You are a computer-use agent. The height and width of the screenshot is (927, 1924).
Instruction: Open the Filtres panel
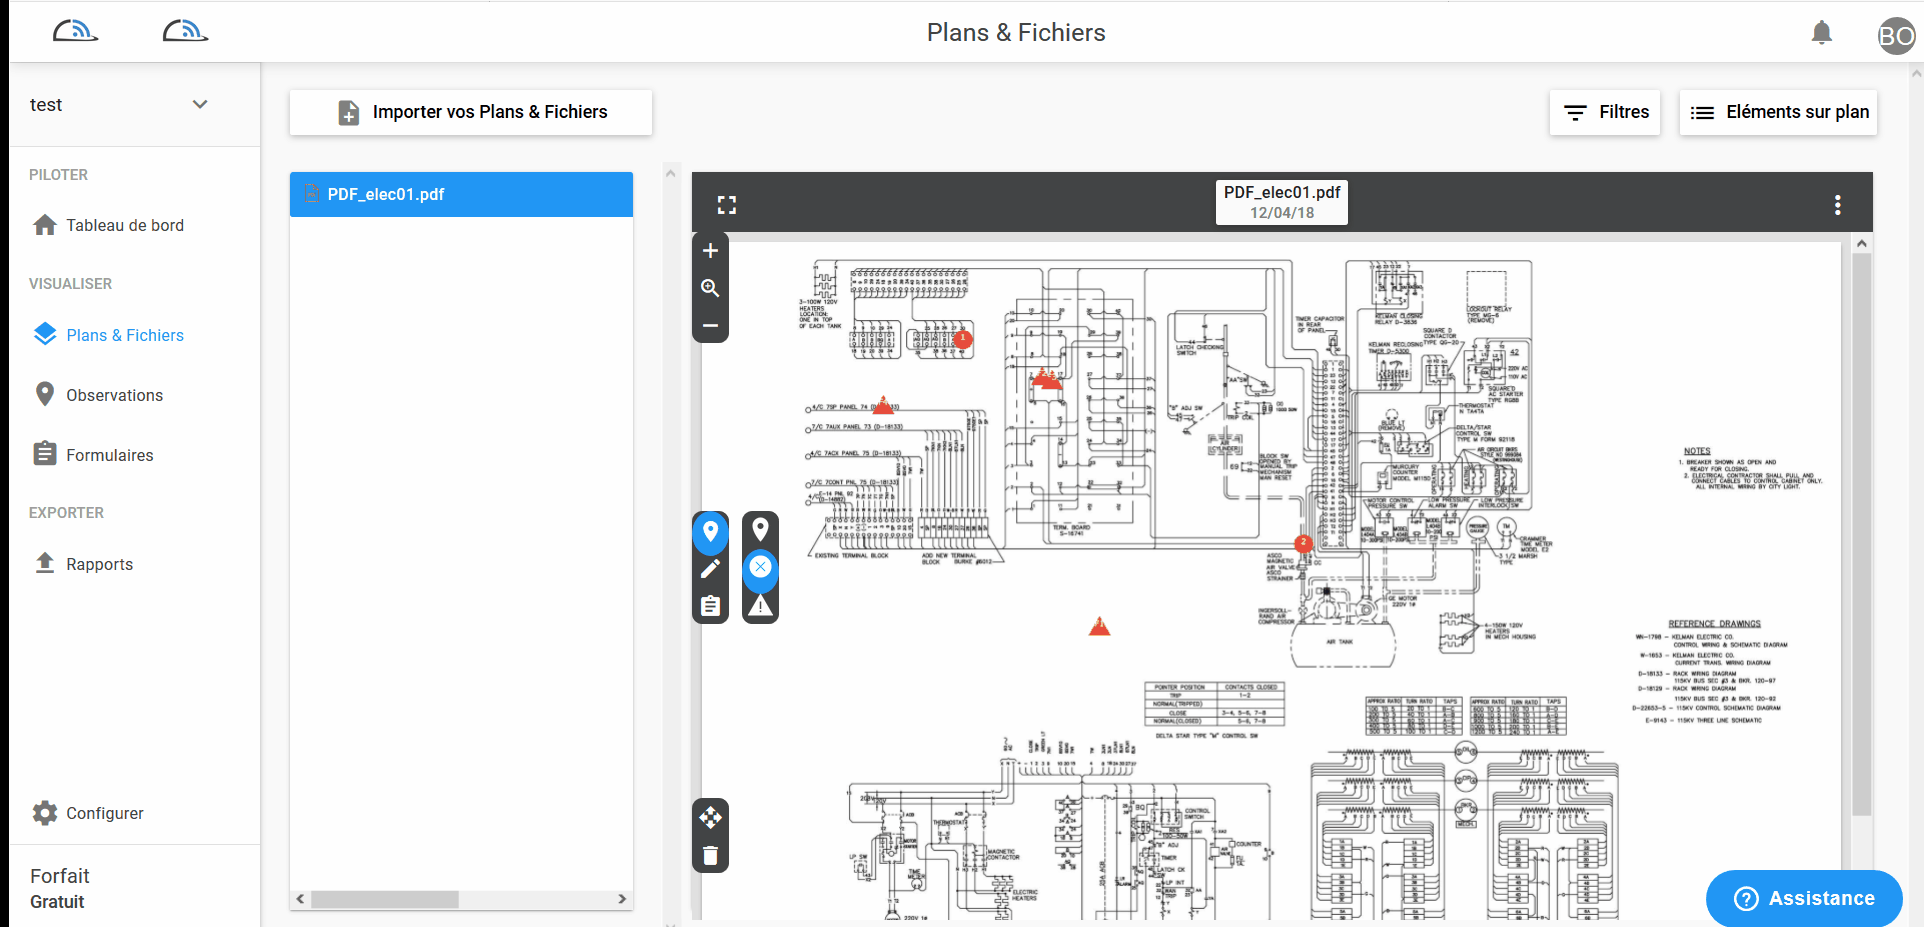pos(1605,112)
